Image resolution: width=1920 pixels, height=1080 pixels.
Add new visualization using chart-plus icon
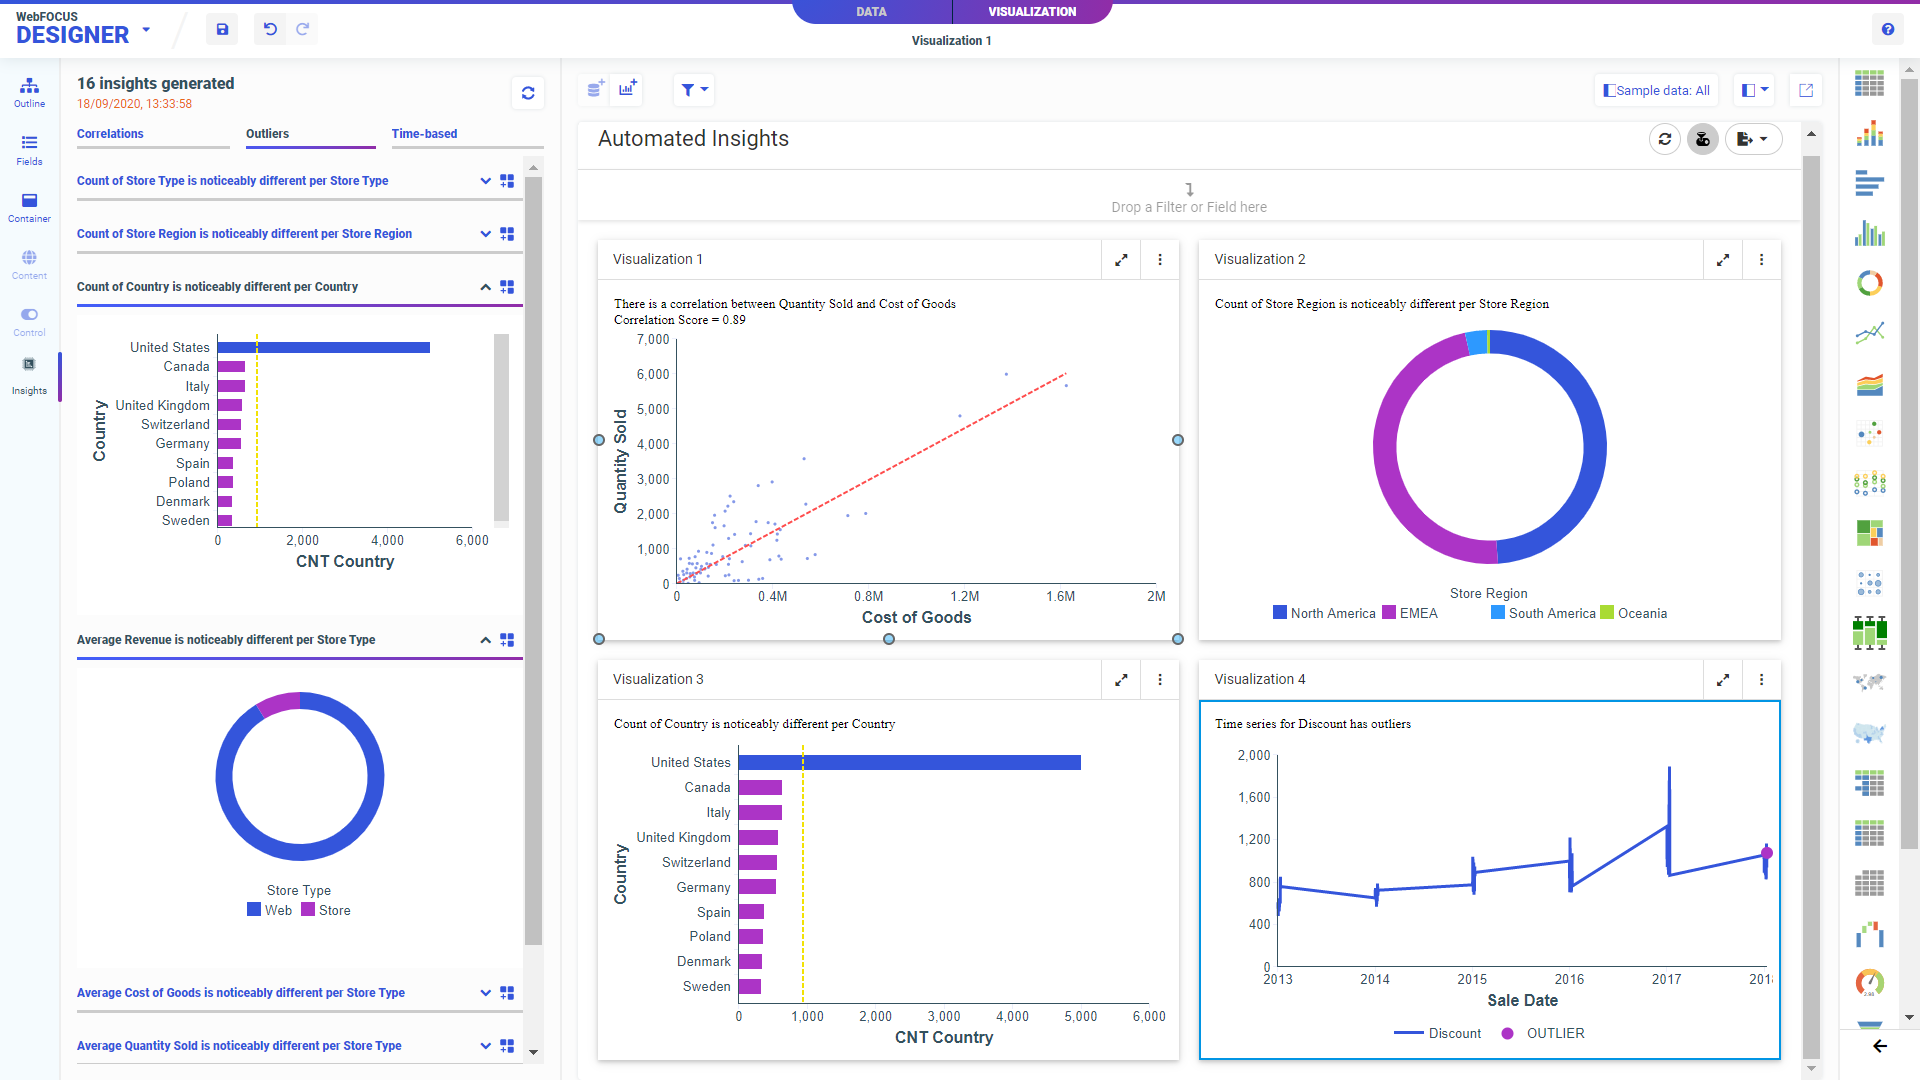(627, 90)
